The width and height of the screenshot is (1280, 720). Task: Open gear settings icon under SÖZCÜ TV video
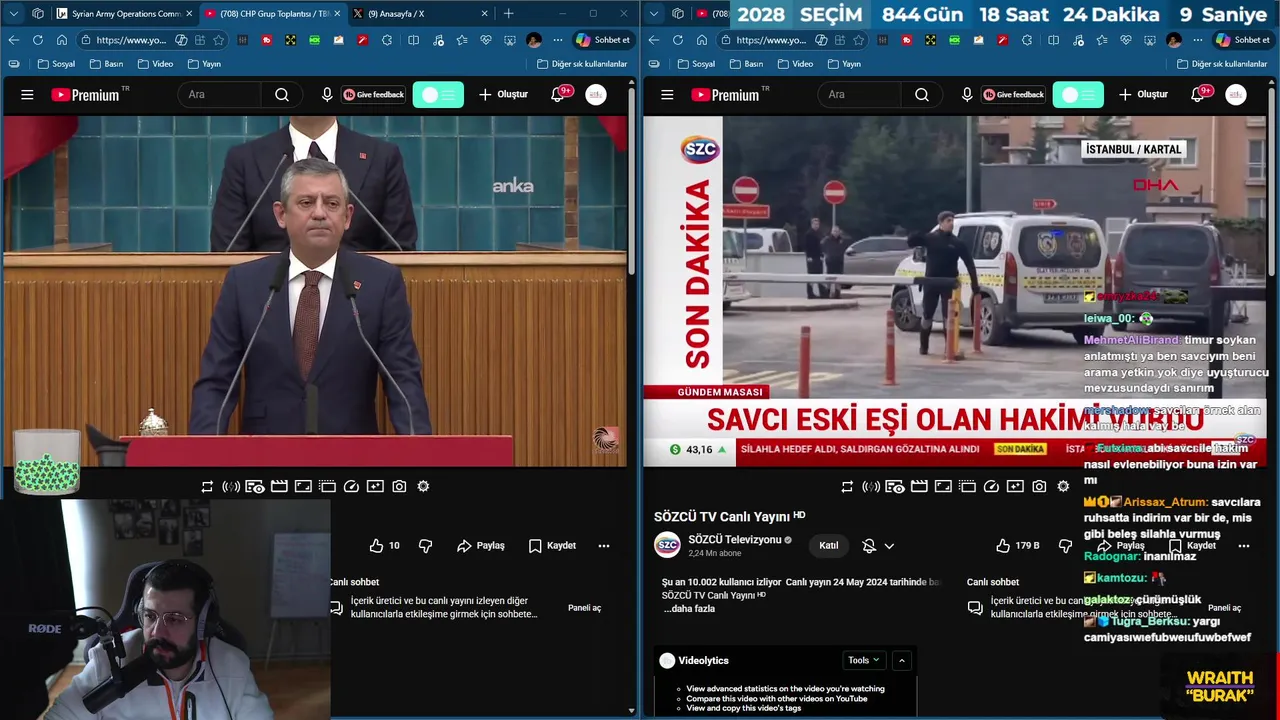click(1063, 487)
